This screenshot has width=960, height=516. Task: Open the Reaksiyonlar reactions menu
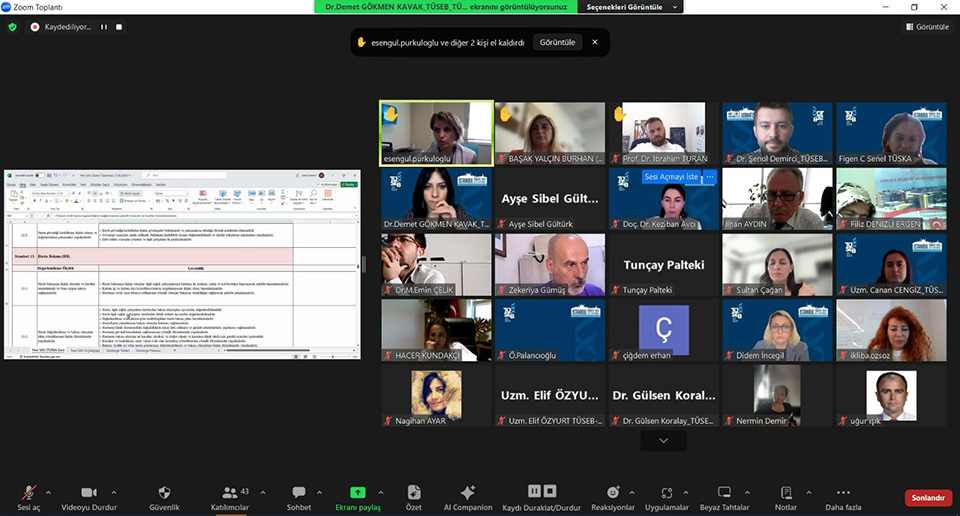point(614,495)
